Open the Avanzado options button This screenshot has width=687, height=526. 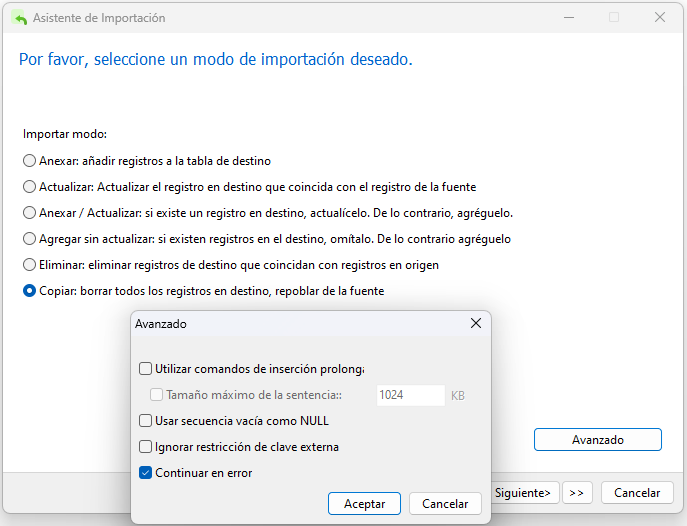(597, 440)
